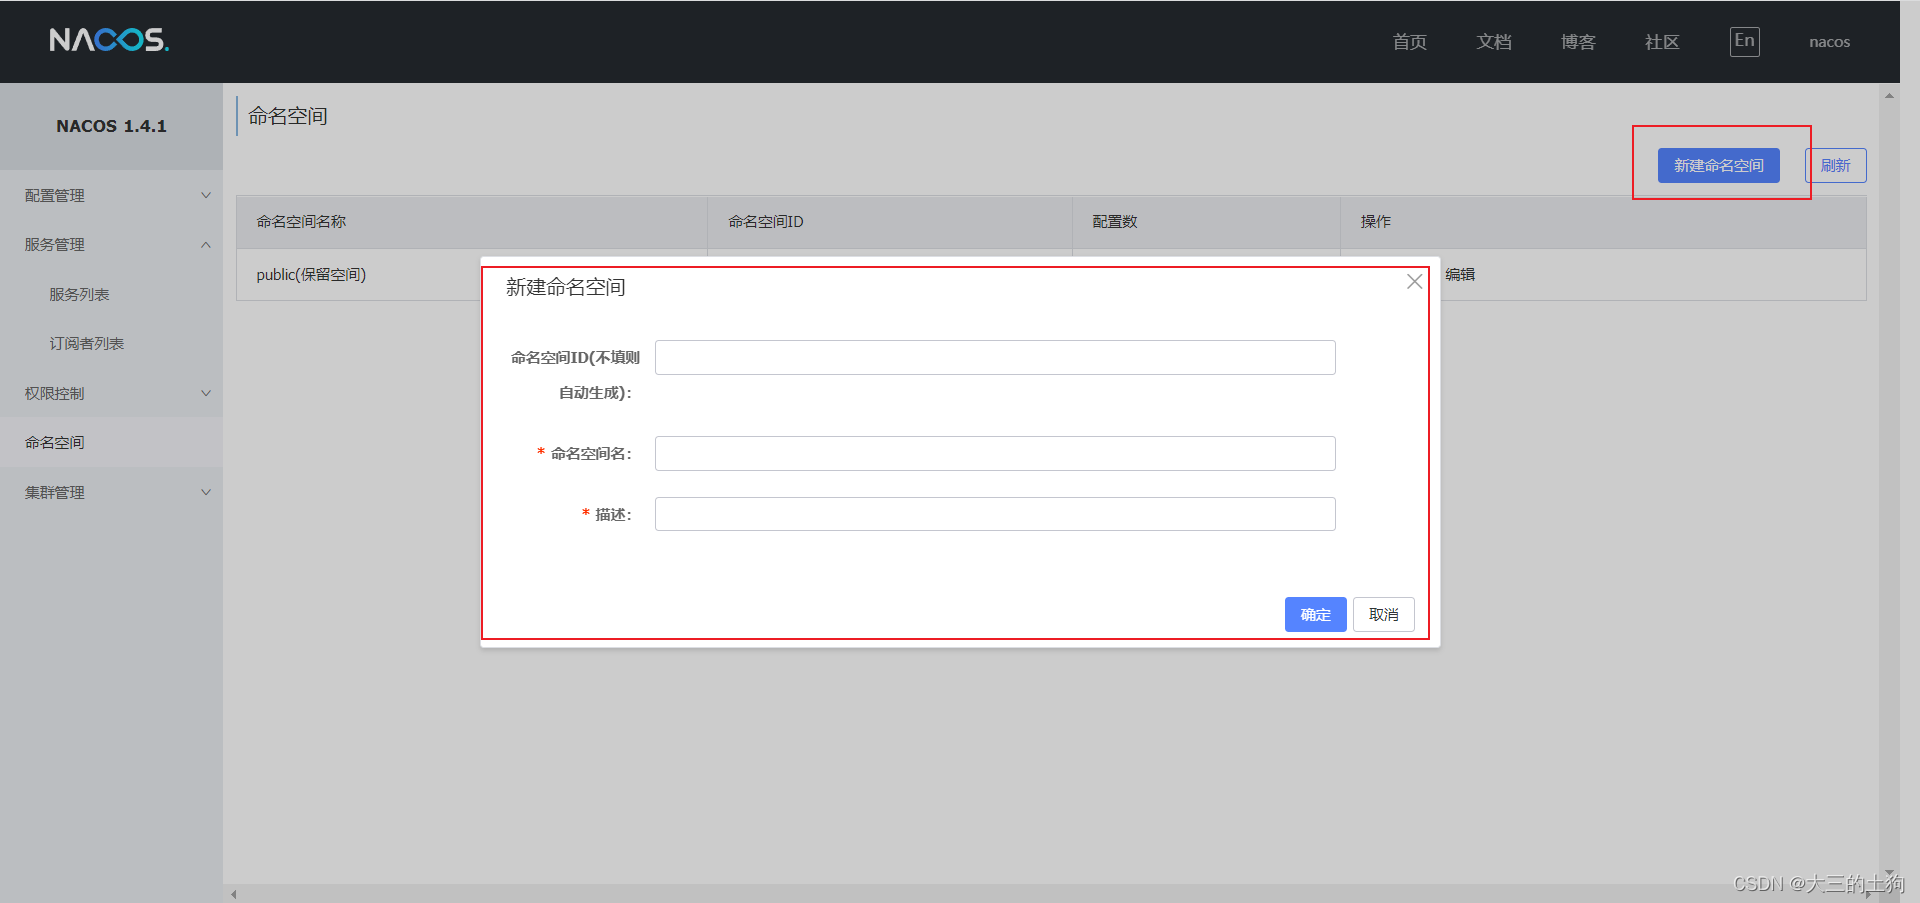Expand the 权限控制 menu
The height and width of the screenshot is (903, 1920).
pos(111,393)
